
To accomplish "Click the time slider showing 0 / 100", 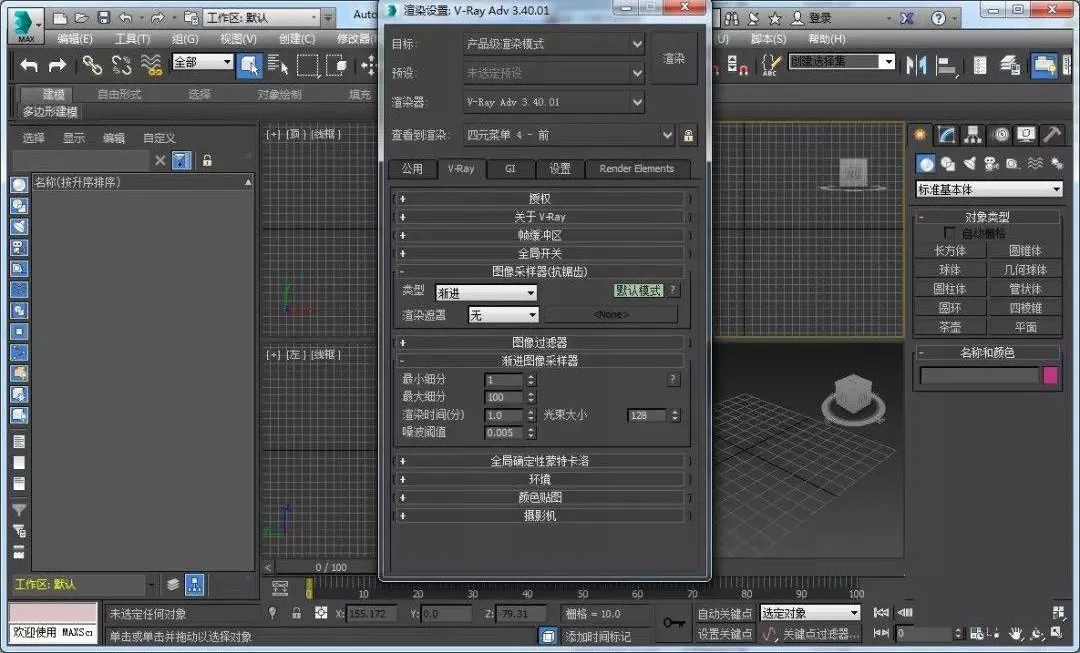I will pyautogui.click(x=331, y=568).
